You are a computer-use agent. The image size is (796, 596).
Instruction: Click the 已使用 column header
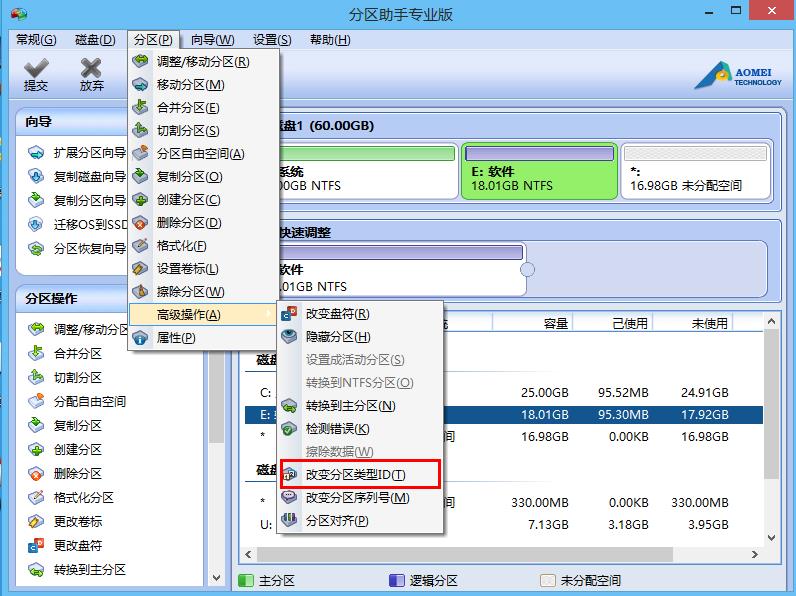pos(613,323)
